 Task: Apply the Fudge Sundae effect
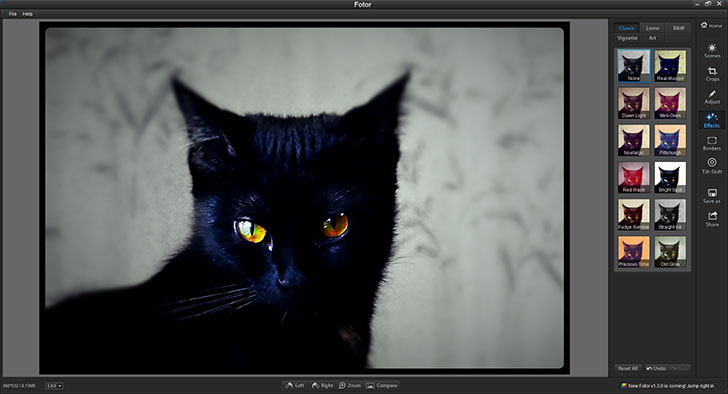click(x=634, y=214)
